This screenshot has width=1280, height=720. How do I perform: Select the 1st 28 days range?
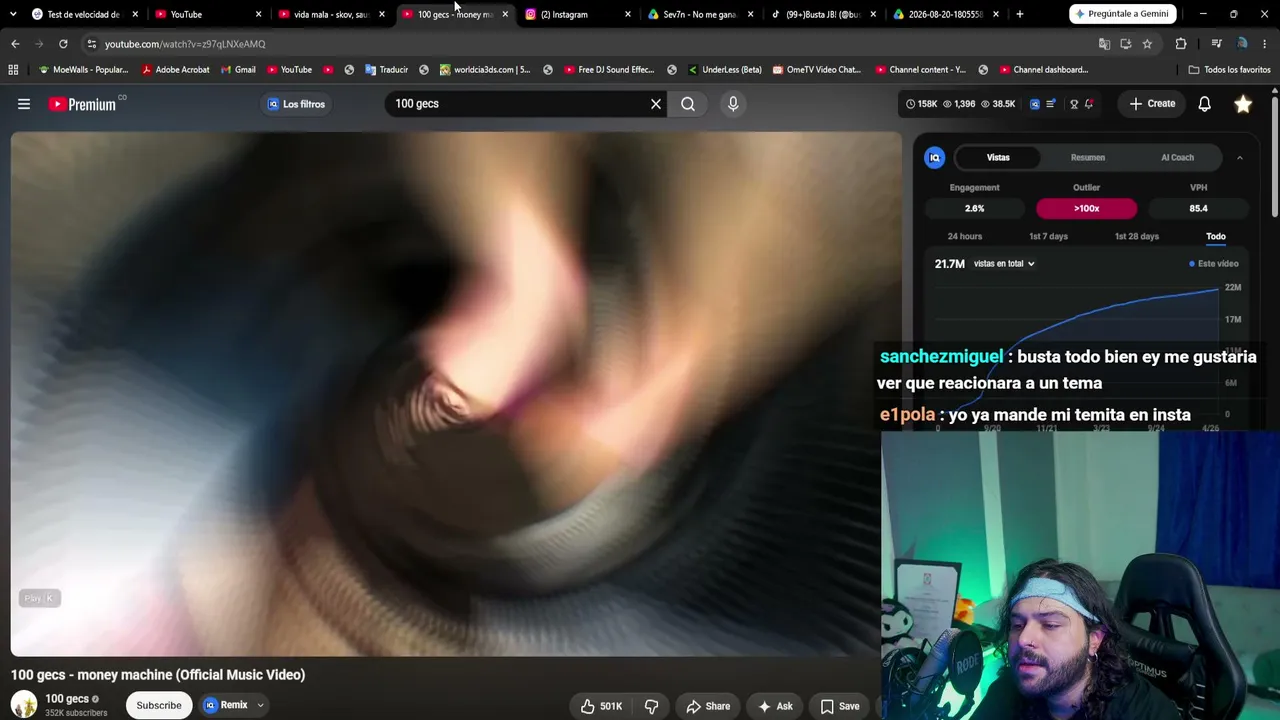1136,236
